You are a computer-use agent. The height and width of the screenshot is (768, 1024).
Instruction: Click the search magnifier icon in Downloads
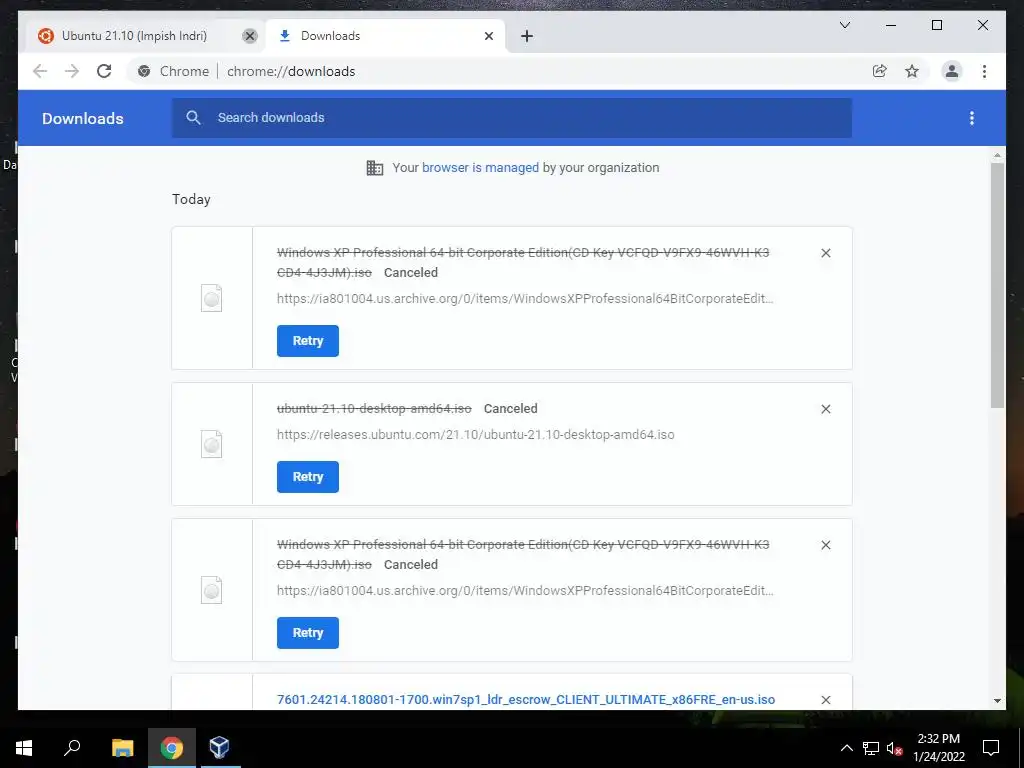pos(193,118)
